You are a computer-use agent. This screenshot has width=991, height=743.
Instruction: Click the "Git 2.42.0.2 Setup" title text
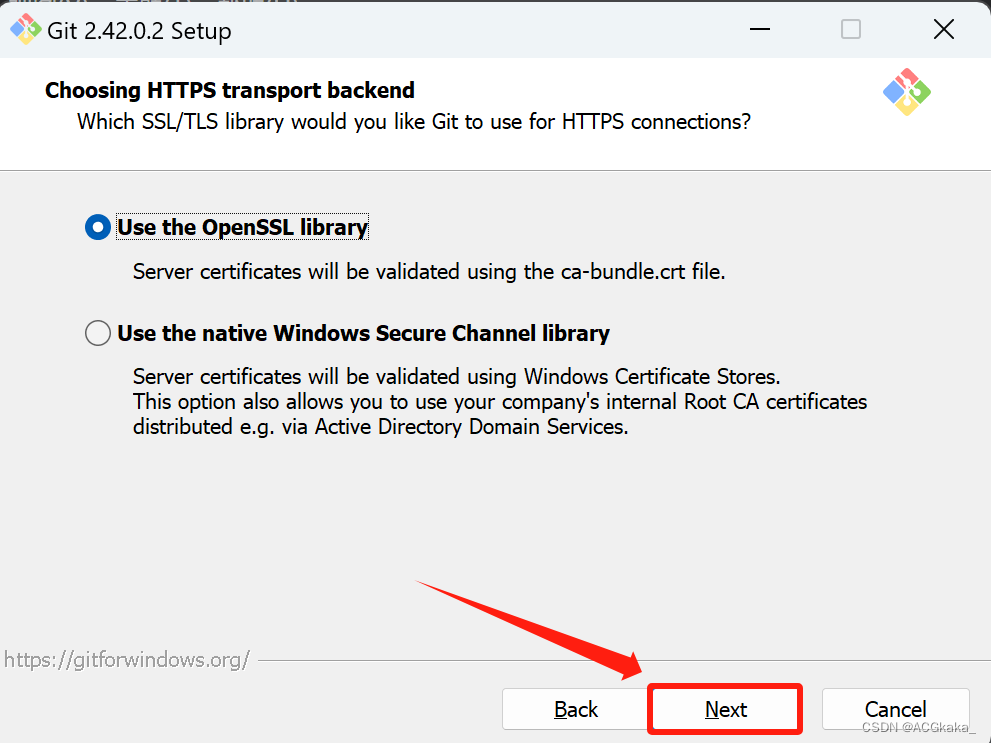point(139,31)
